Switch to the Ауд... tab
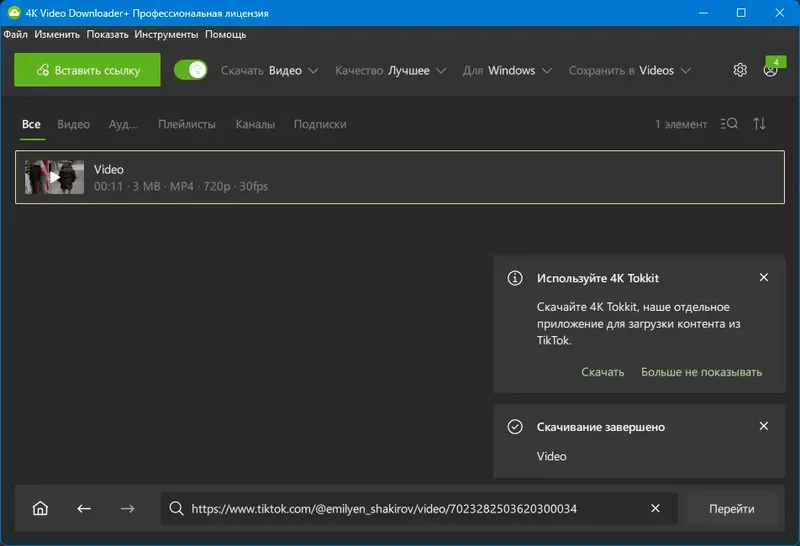Screen dimensions: 800x546 (x=123, y=124)
